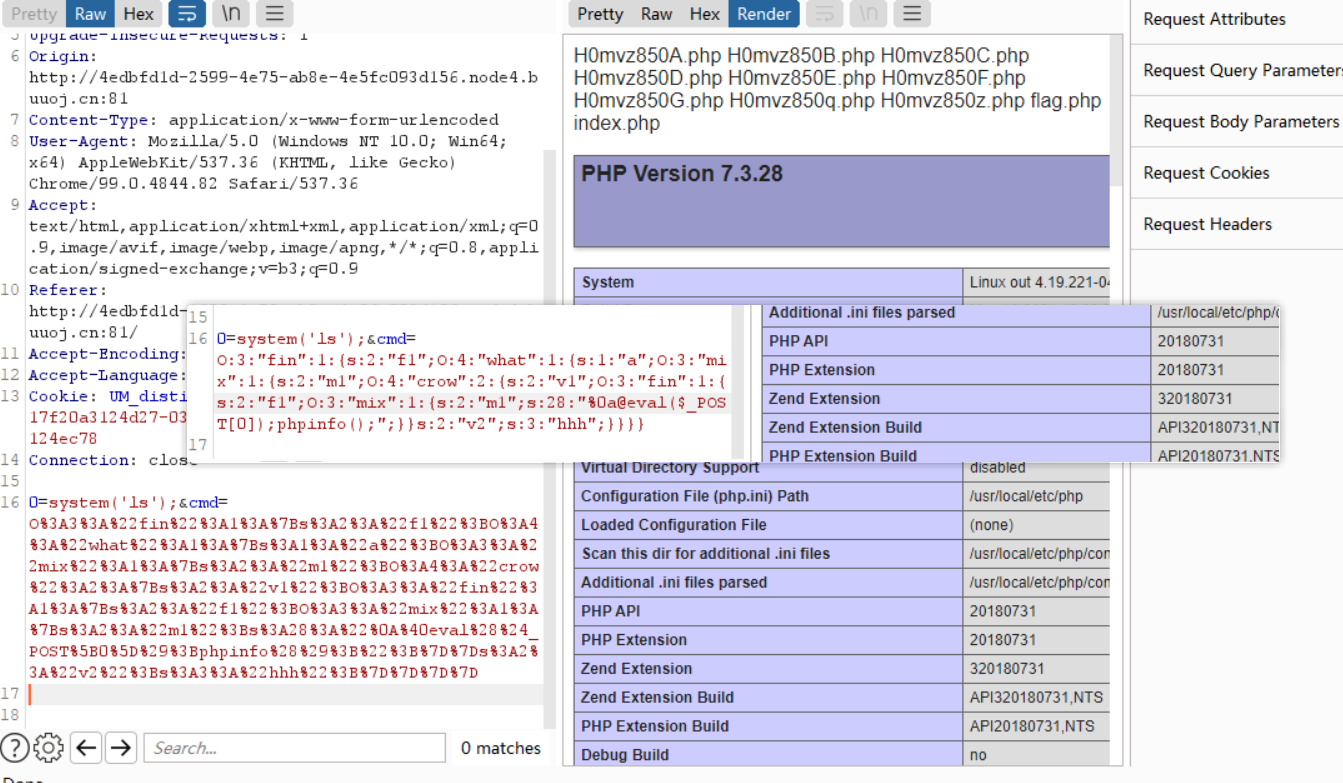Click the 'Origin:' header in the request
The height and width of the screenshot is (783, 1343).
(x=63, y=56)
